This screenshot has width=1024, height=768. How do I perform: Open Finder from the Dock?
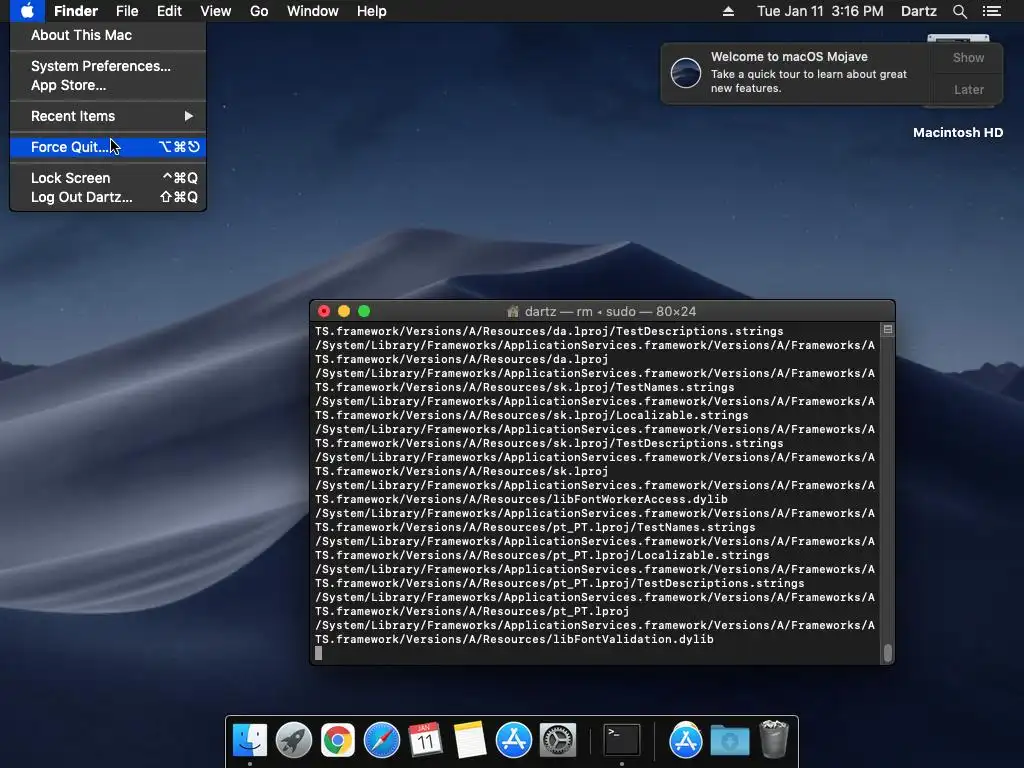[250, 741]
